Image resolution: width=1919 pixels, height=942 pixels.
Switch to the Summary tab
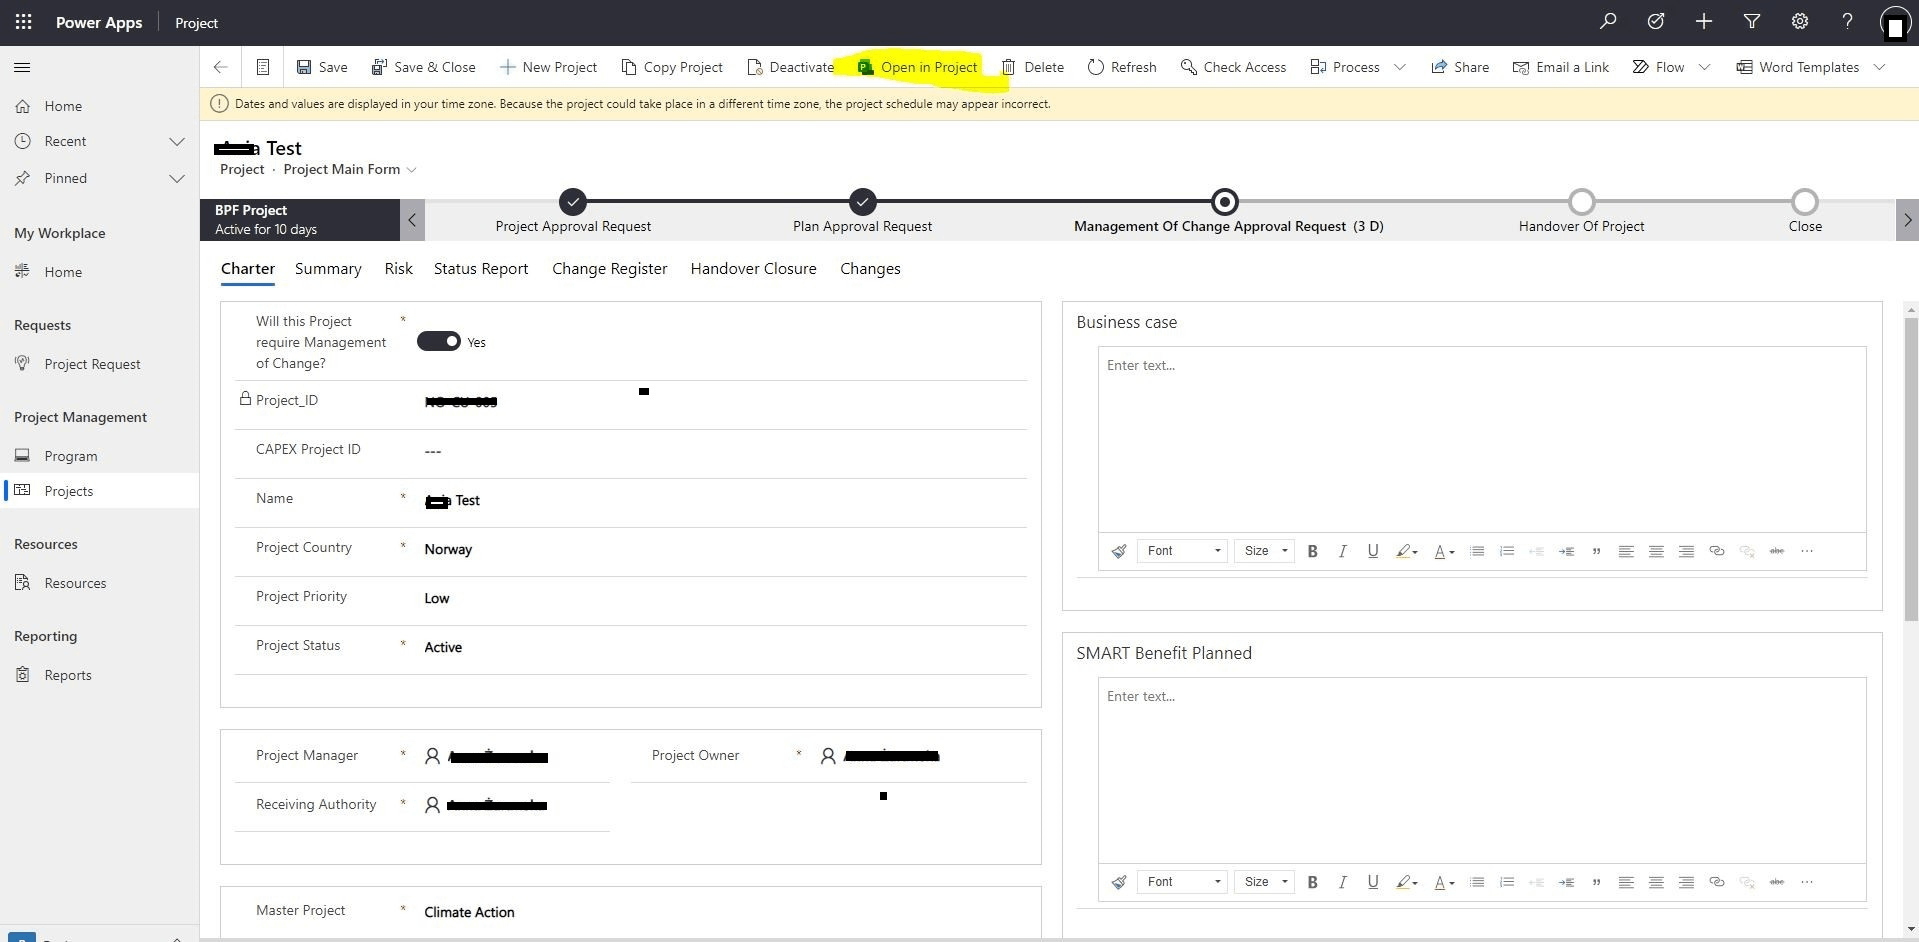[x=328, y=268]
